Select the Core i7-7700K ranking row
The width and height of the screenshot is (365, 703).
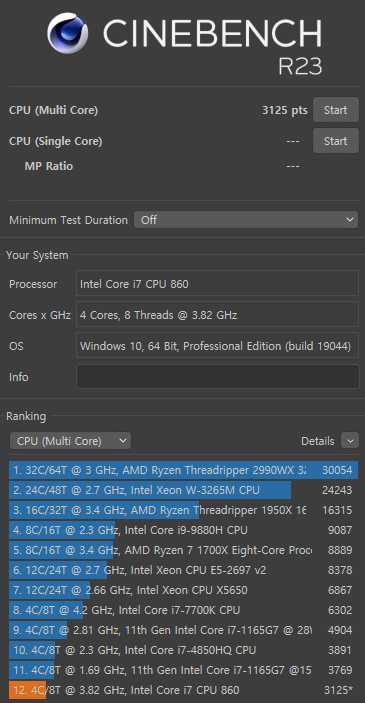click(x=183, y=610)
